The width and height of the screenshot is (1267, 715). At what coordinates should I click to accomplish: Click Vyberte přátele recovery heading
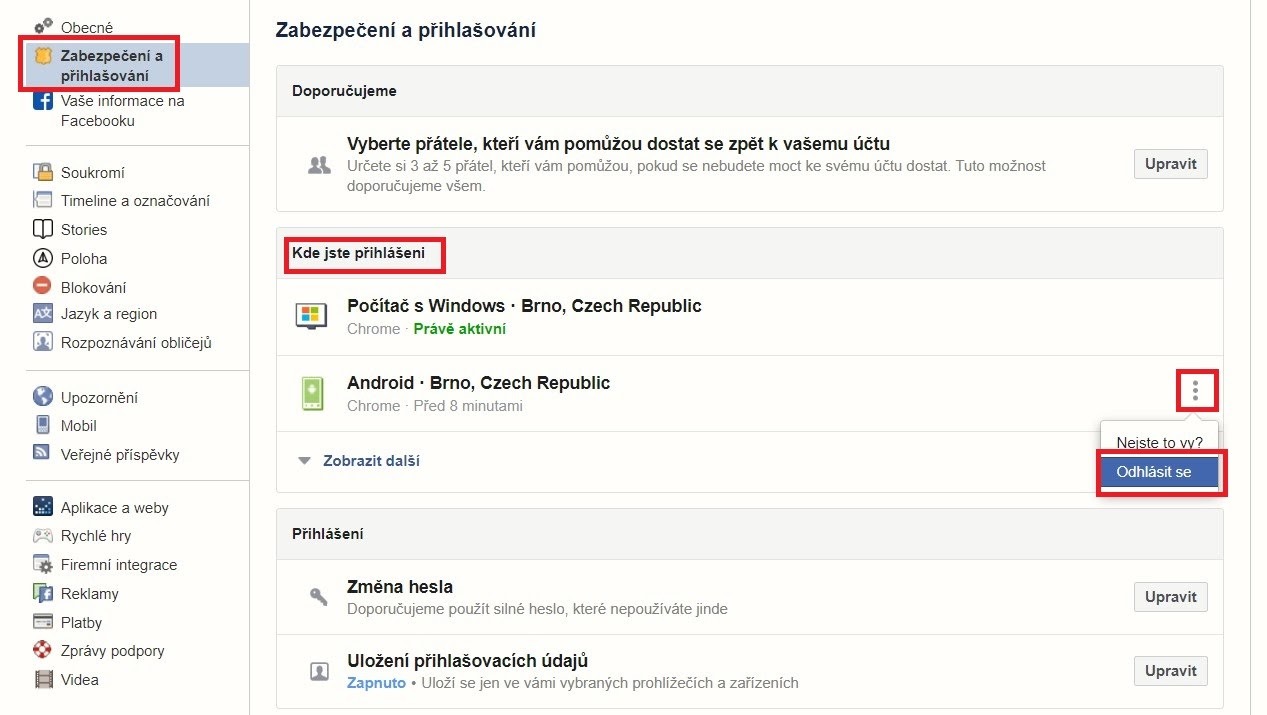click(x=618, y=144)
